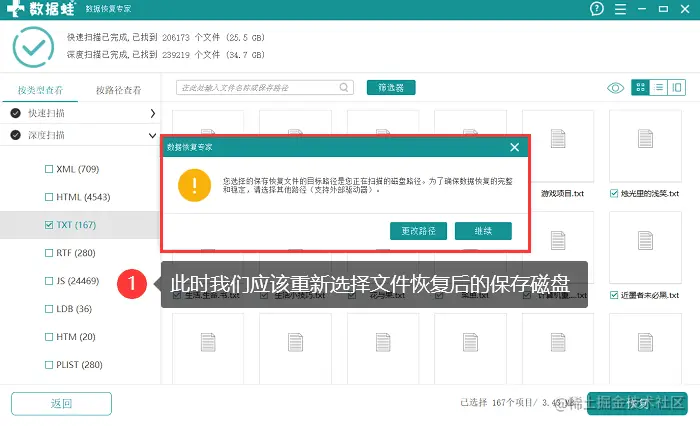
Task: Click the scan complete checkmark icon
Action: pos(33,47)
